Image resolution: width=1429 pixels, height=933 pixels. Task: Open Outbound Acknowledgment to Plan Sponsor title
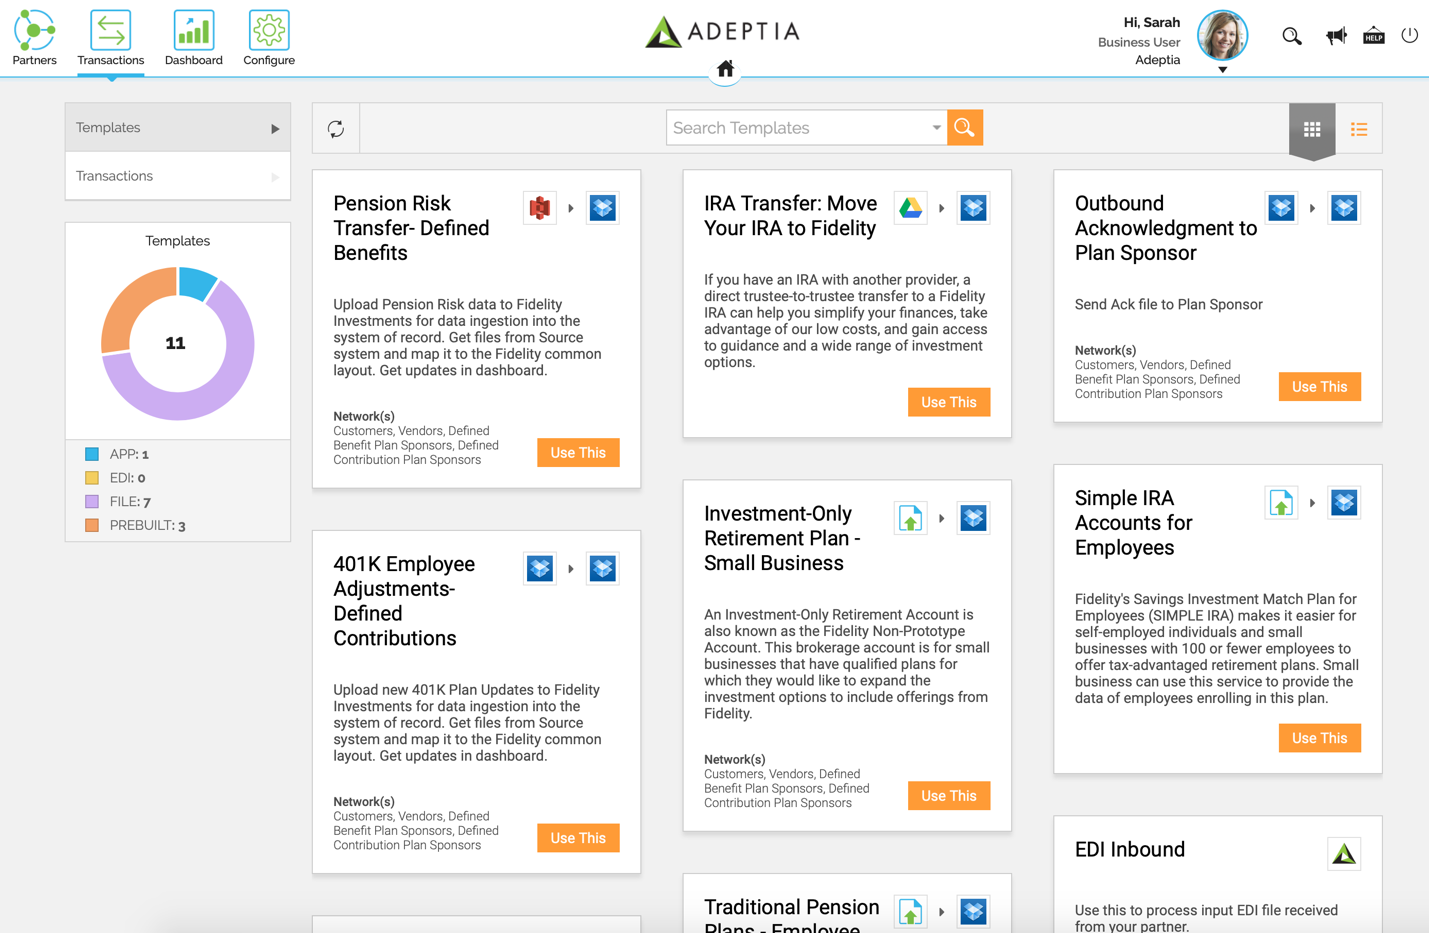(1165, 228)
